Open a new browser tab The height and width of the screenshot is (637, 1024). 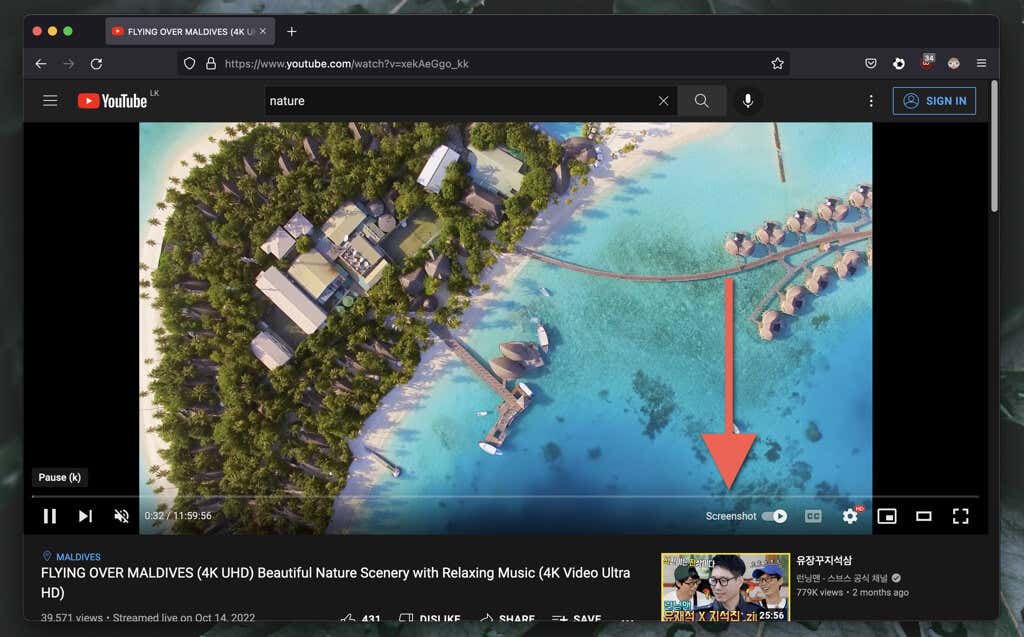tap(291, 31)
